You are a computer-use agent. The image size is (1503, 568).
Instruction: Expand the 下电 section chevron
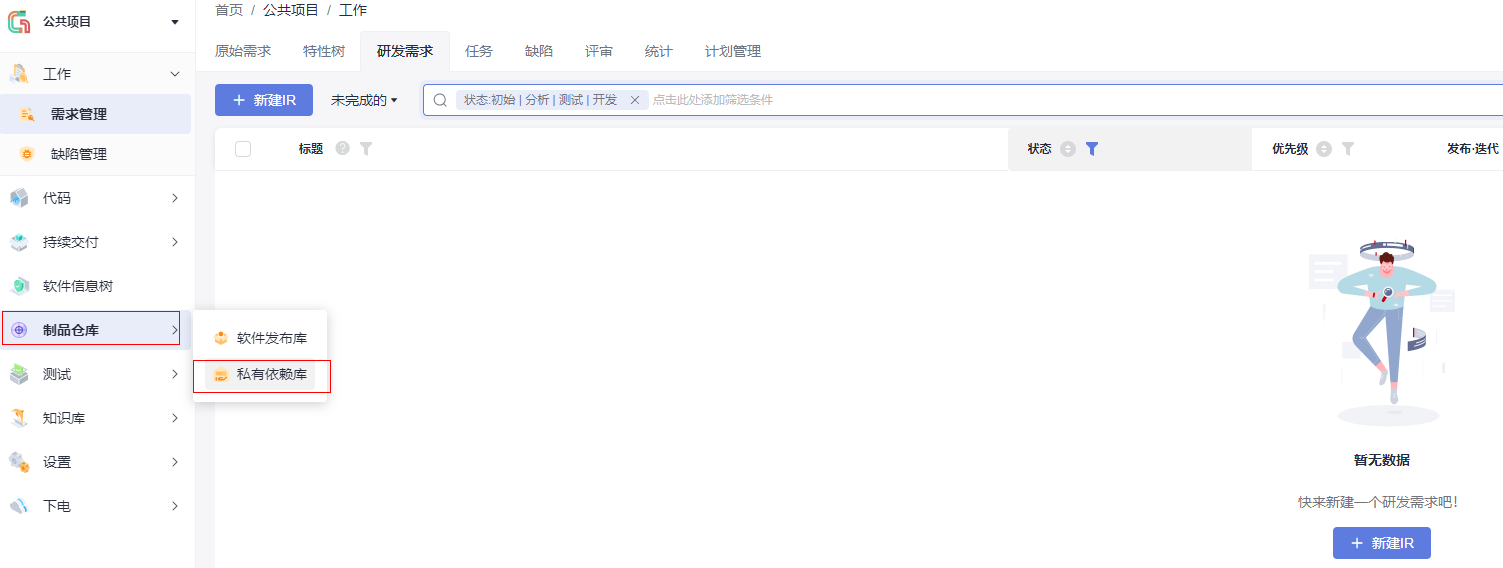(x=175, y=506)
